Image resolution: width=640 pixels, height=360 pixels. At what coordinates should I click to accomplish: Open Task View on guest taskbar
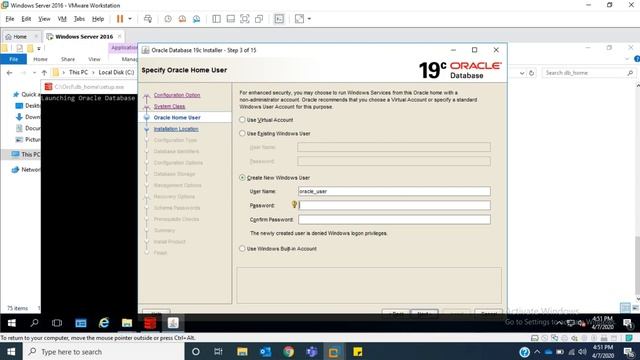click(x=57, y=323)
